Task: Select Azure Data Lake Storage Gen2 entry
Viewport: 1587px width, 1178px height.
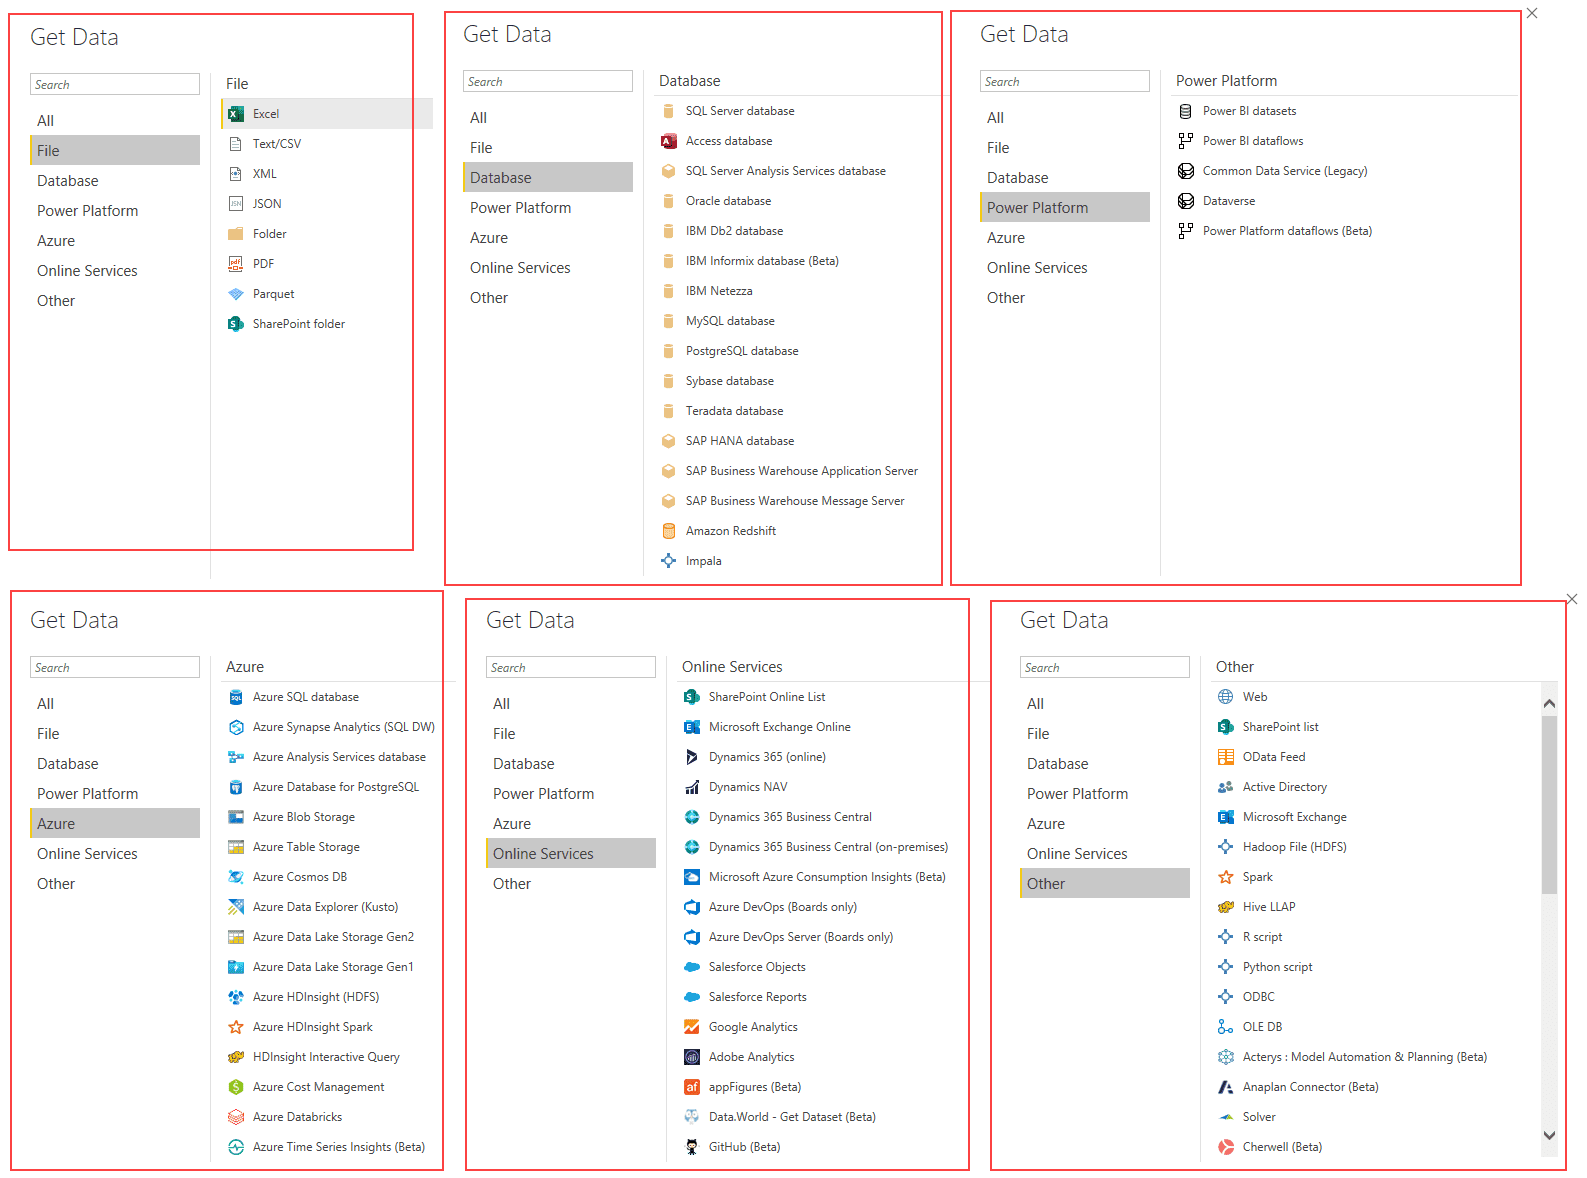Action: (331, 937)
